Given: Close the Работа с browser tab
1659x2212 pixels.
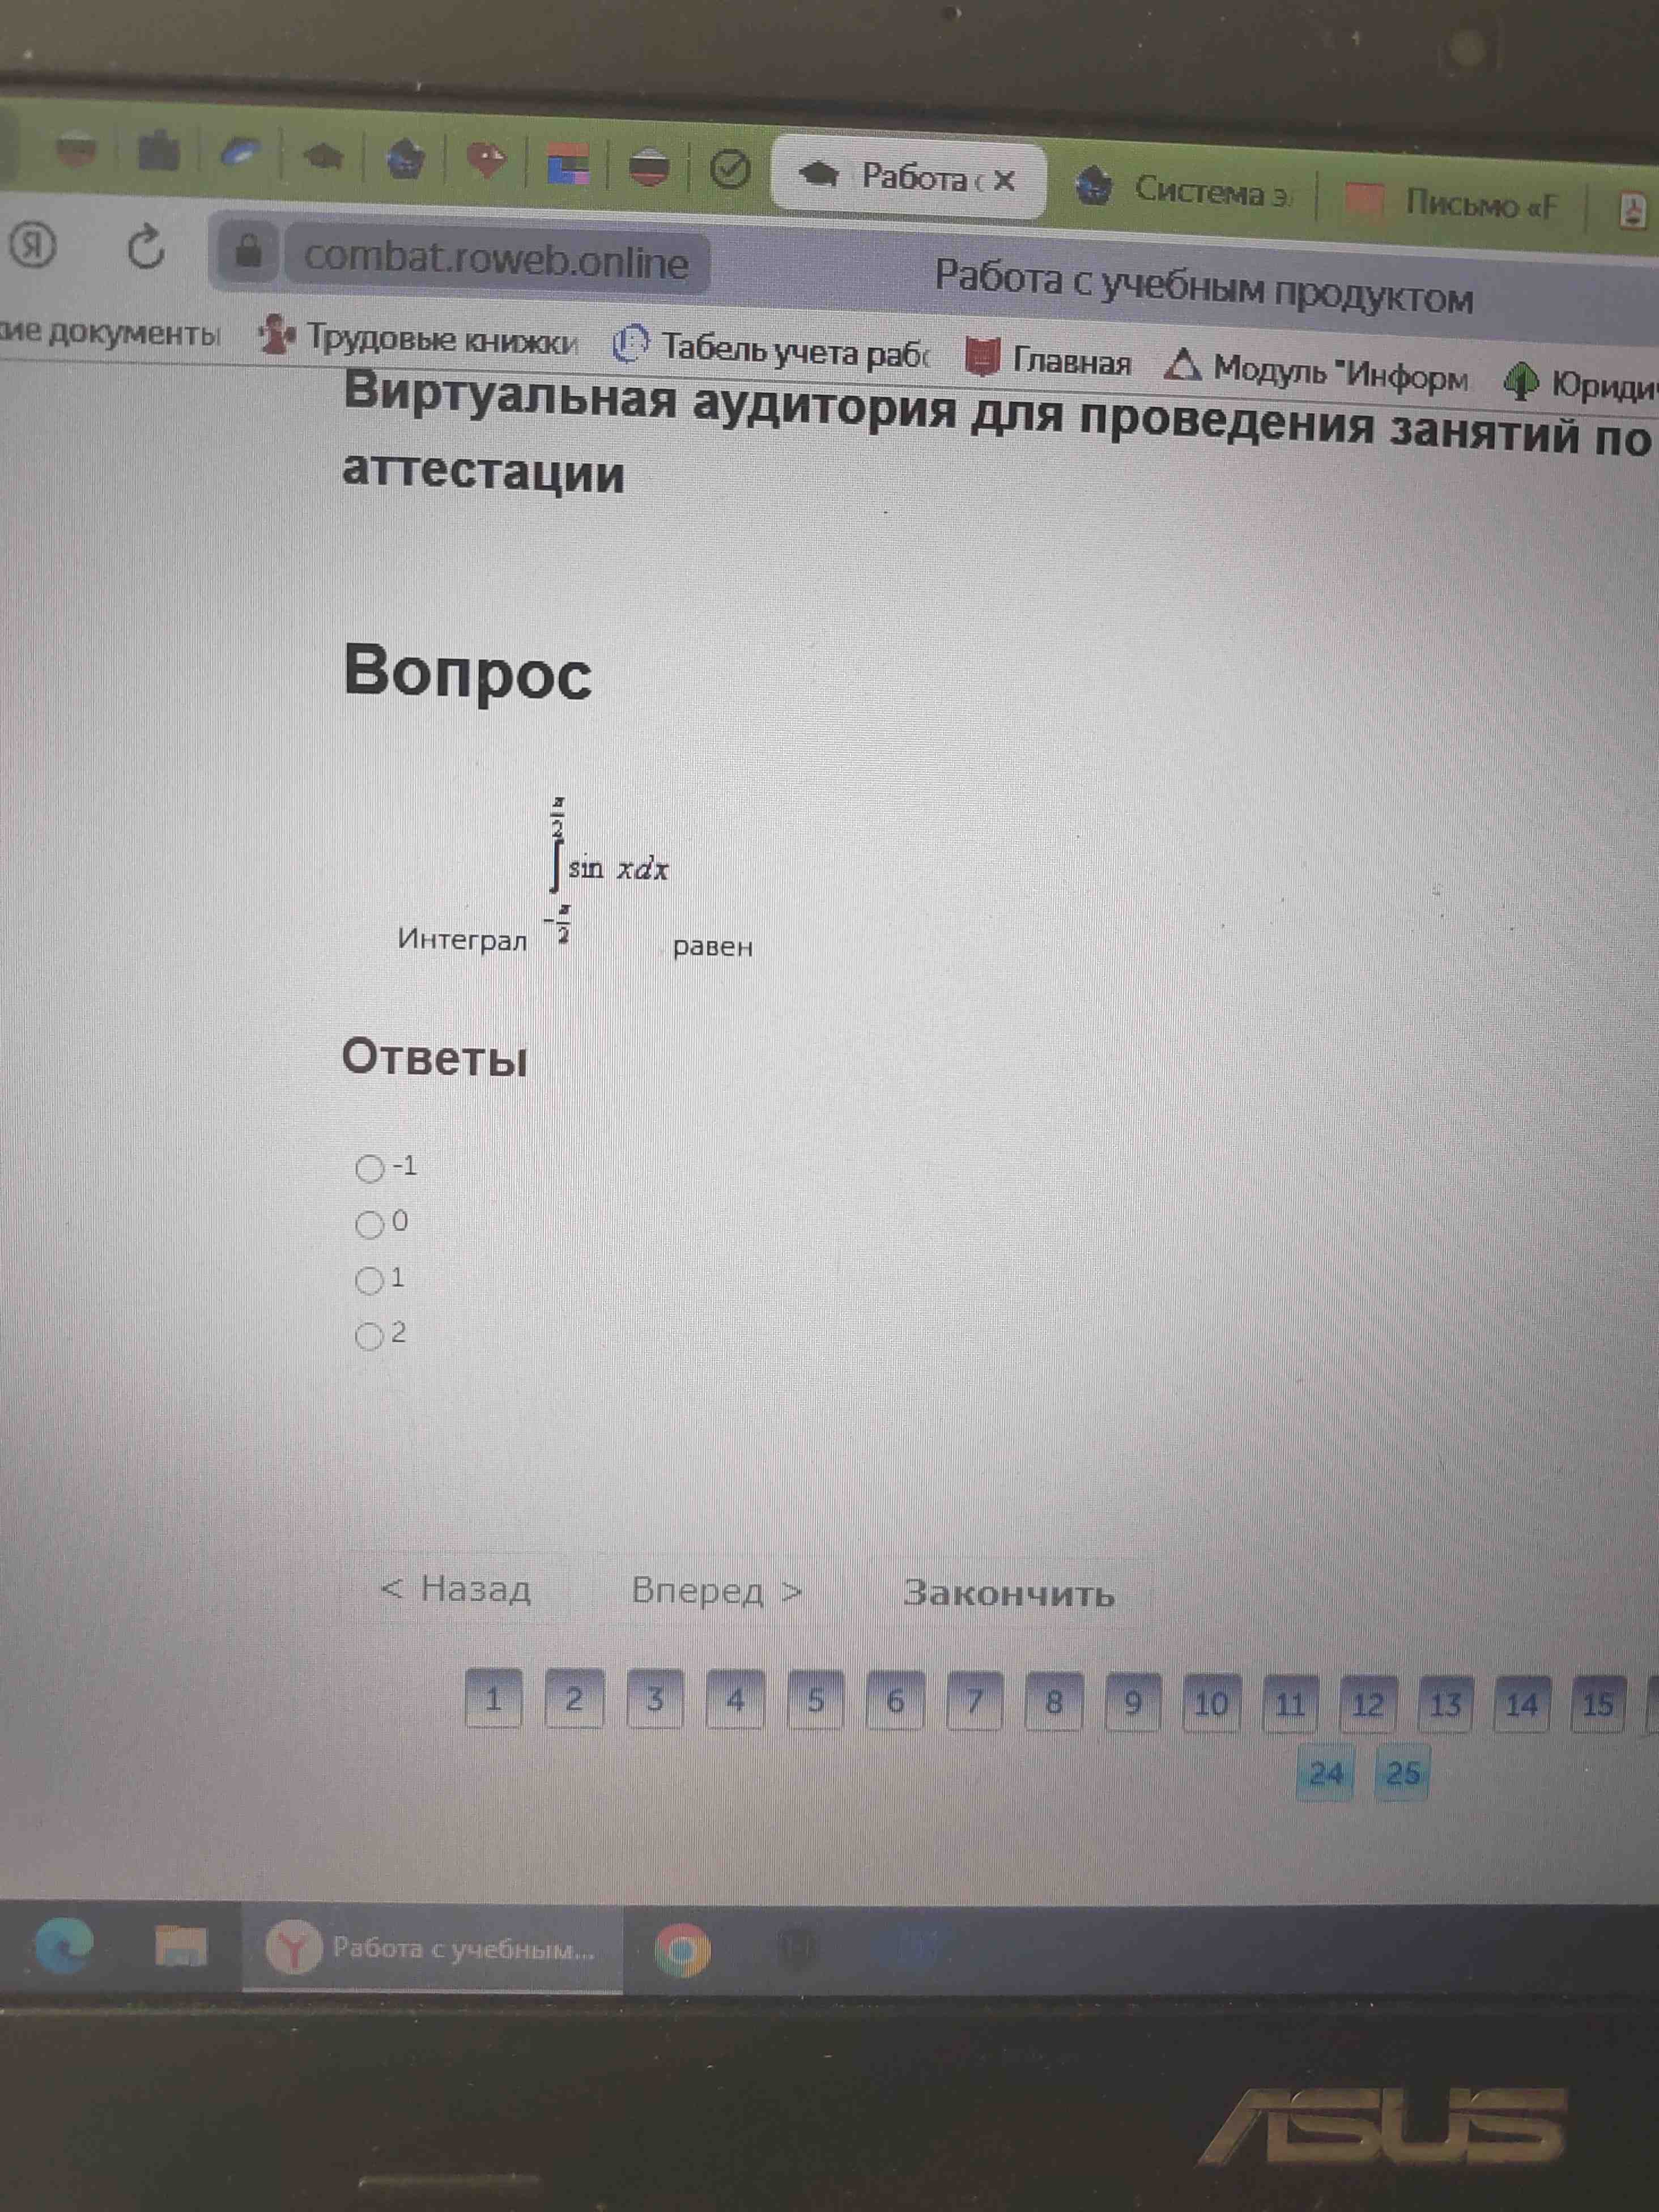Looking at the screenshot, I should pos(1004,181).
